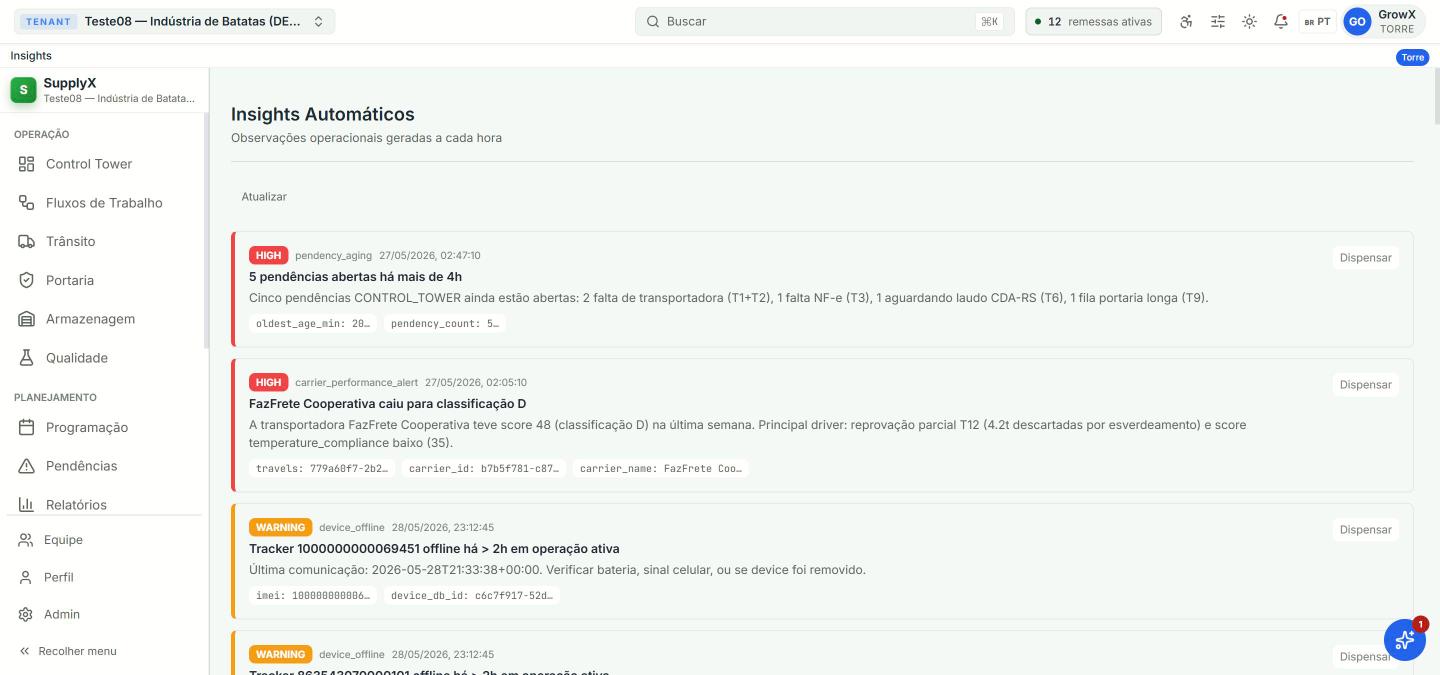Open the AI assistant sparkle button

(x=1404, y=640)
